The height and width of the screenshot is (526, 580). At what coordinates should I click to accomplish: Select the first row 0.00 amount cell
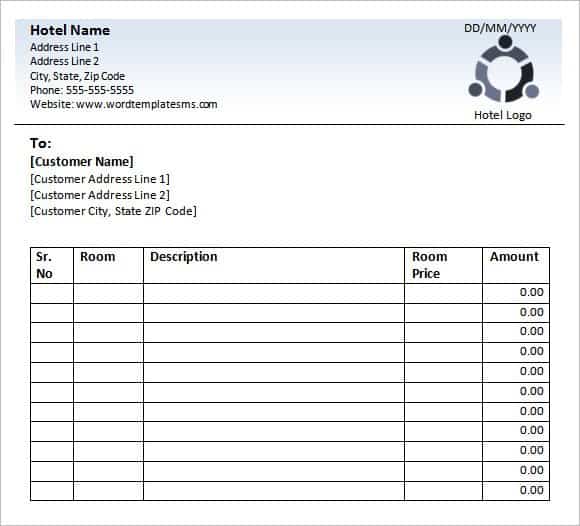click(x=516, y=294)
